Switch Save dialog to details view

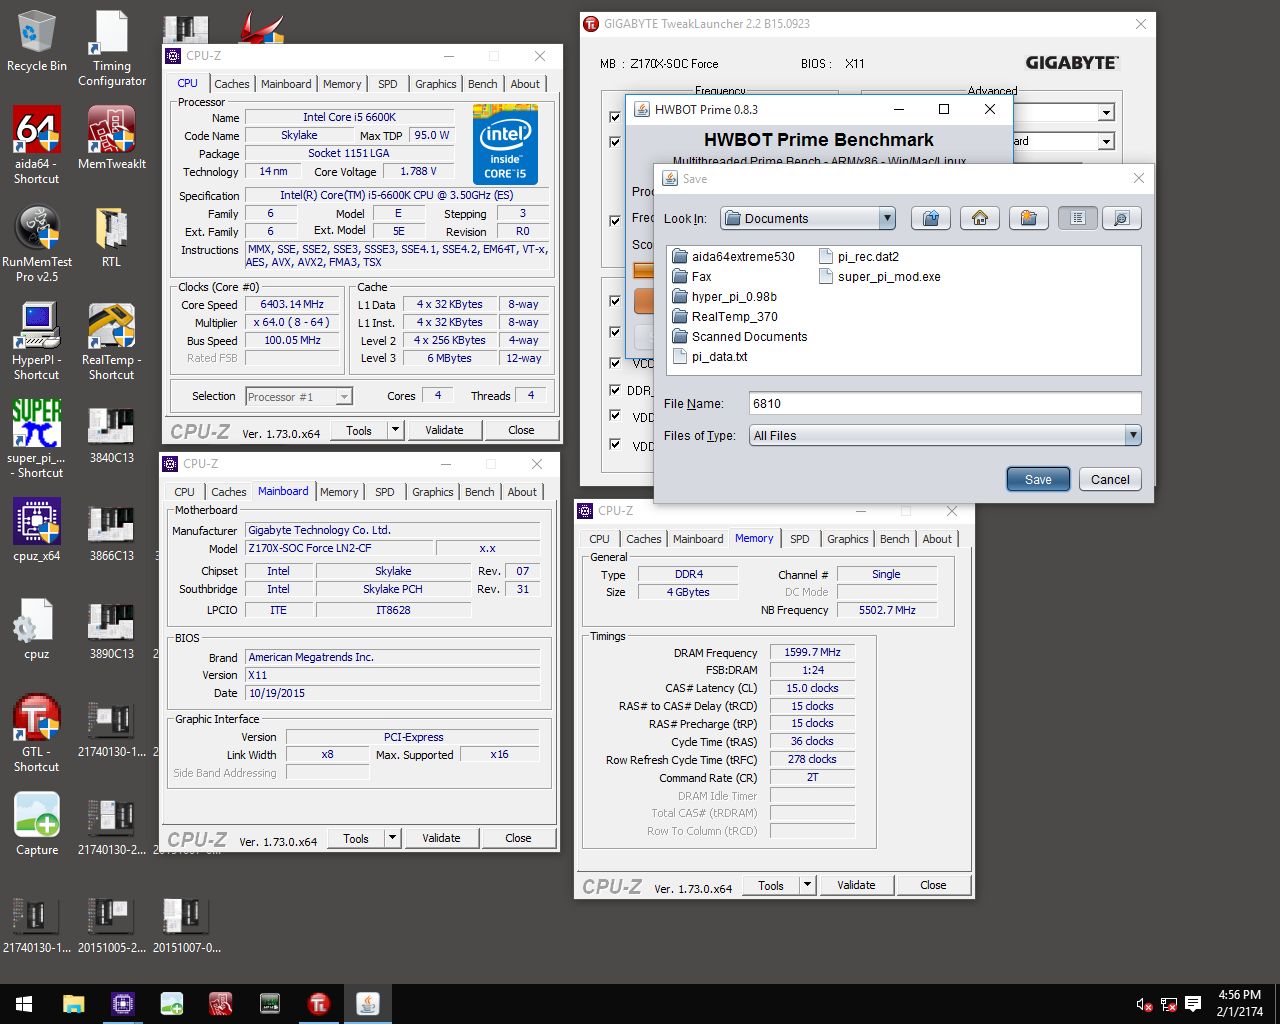1121,218
